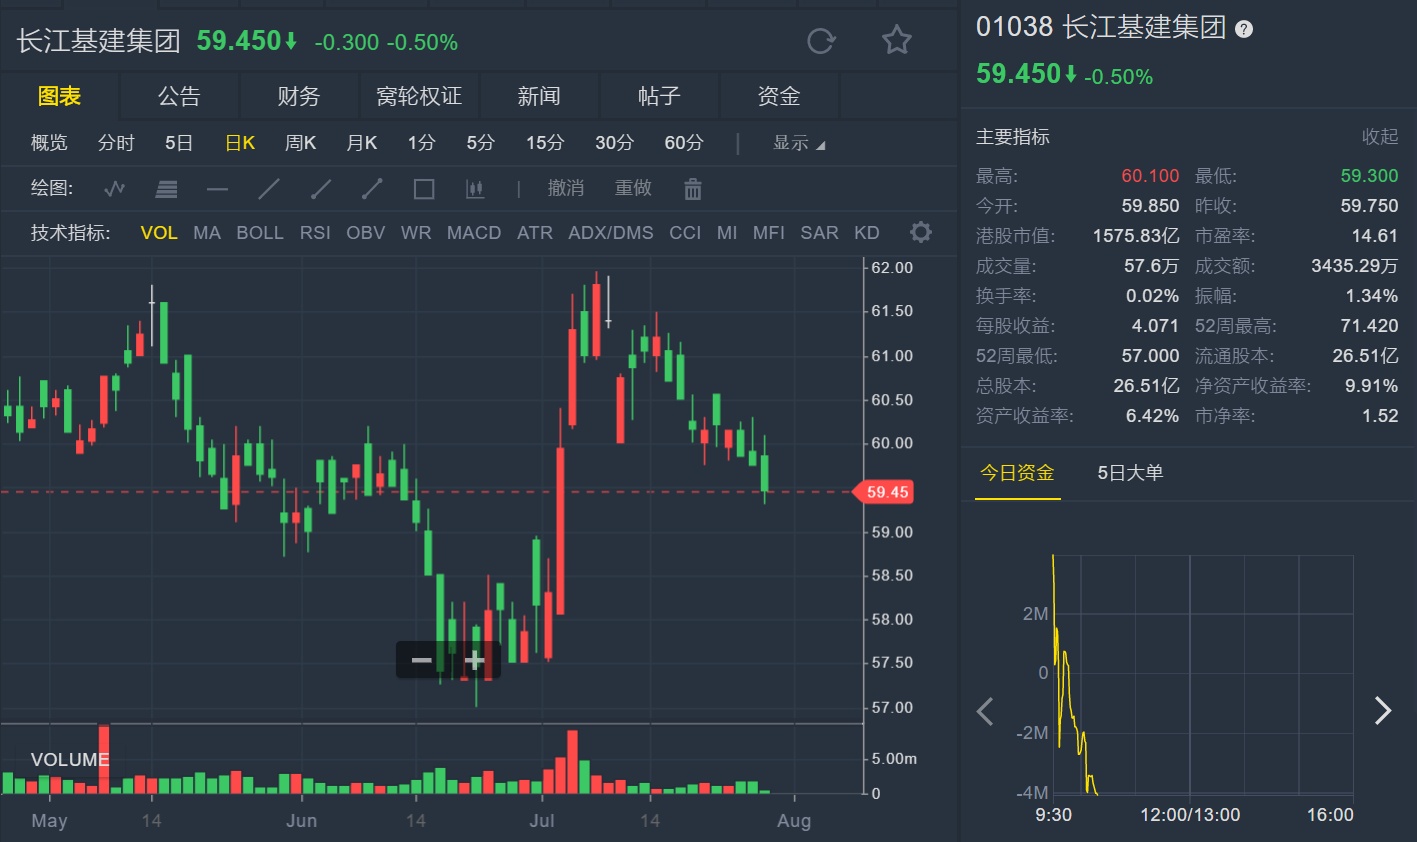
Task: Delete drawings with the trash icon
Action: [x=692, y=188]
